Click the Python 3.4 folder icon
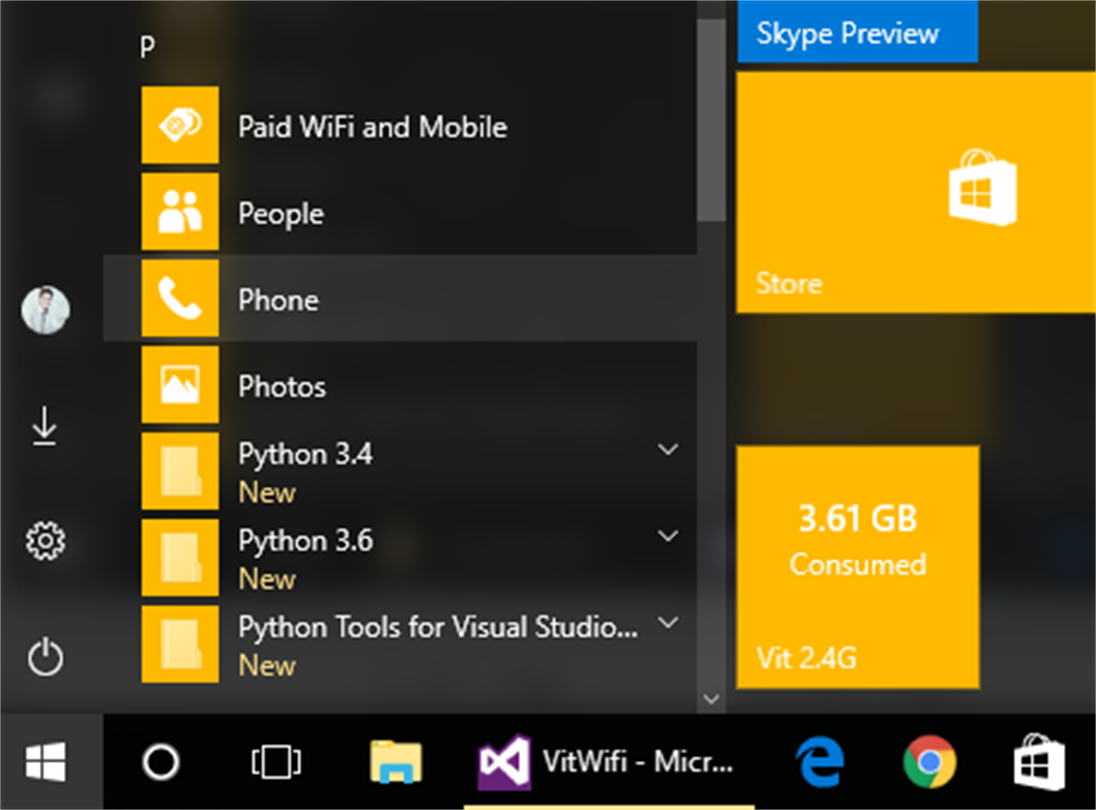The height and width of the screenshot is (810, 1096). click(180, 472)
